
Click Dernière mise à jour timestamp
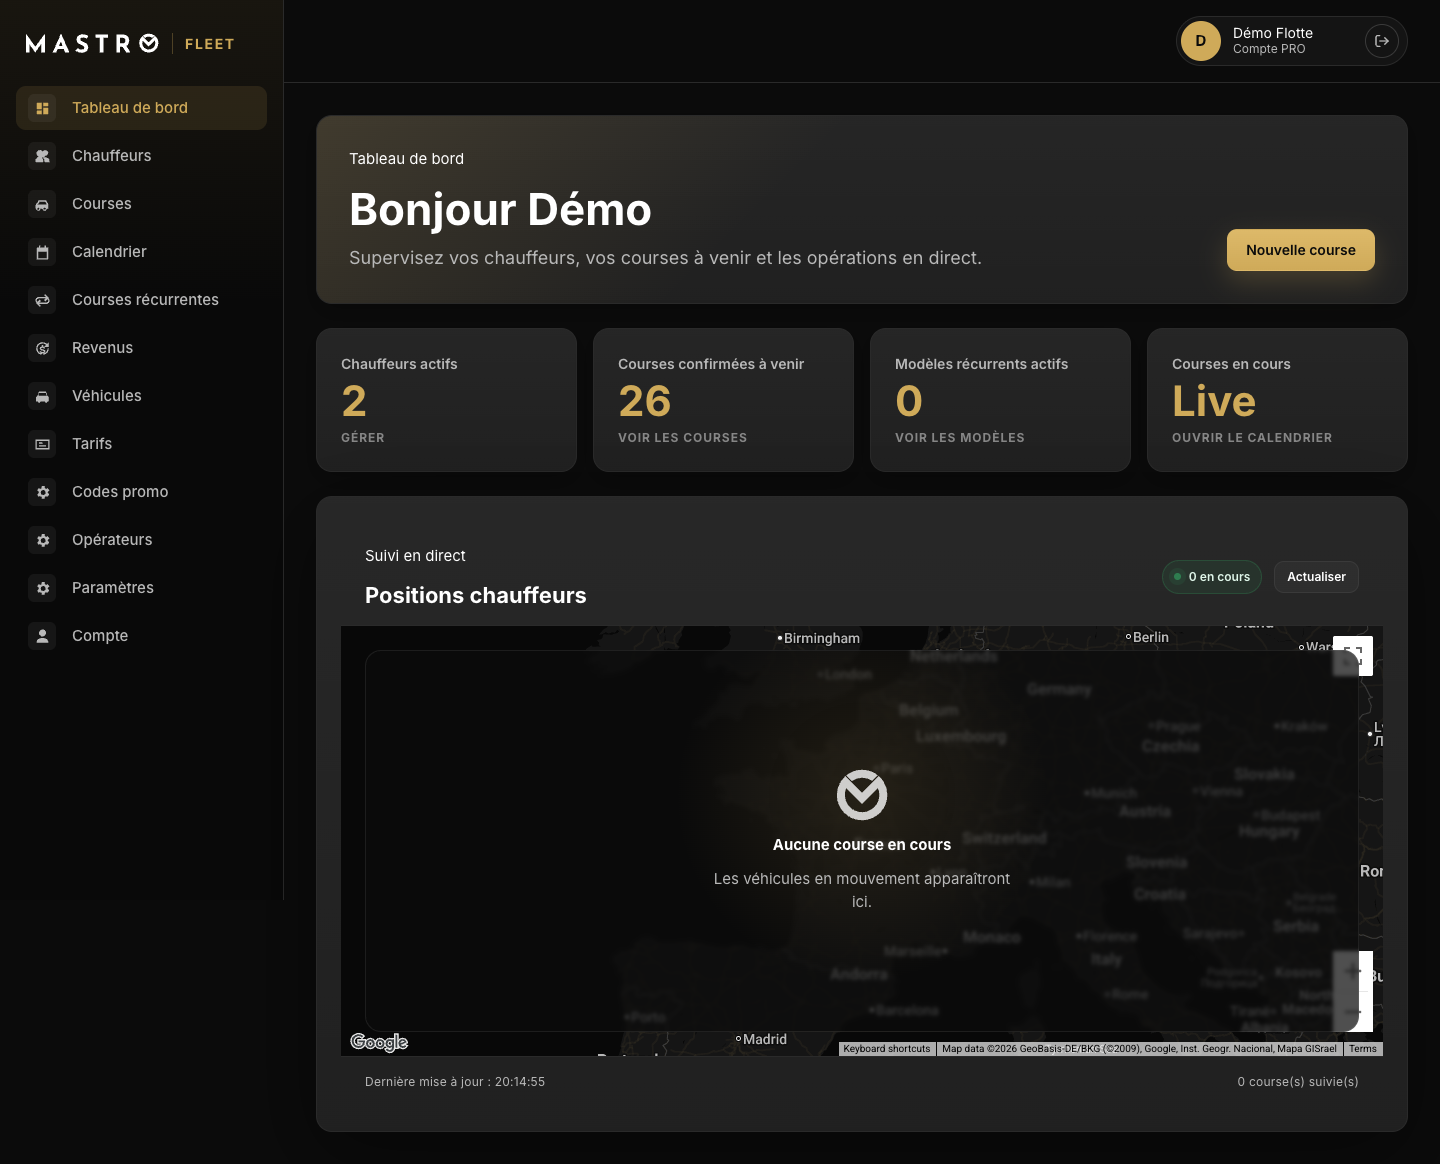click(455, 1082)
